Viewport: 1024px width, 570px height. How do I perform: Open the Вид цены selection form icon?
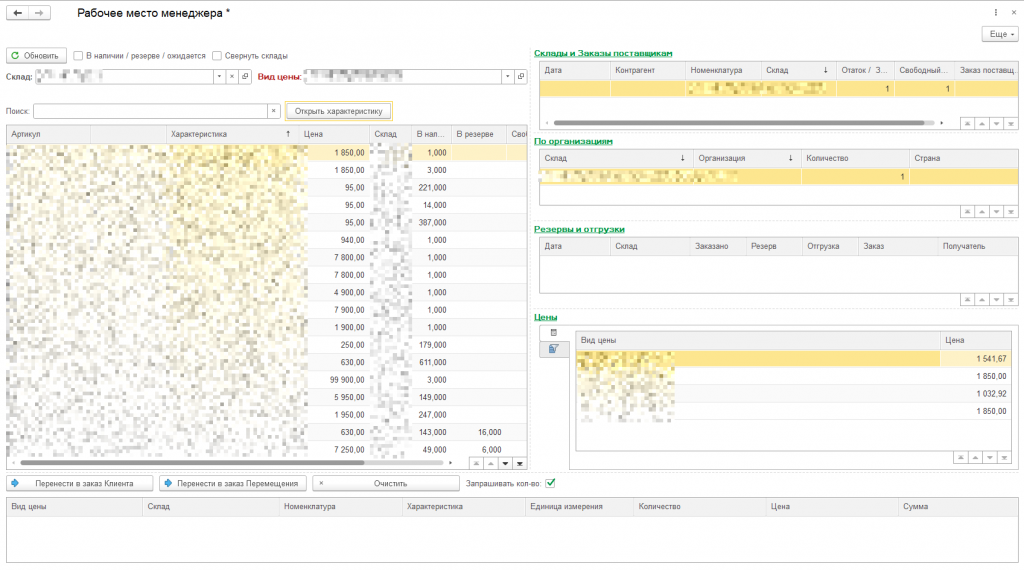tap(521, 76)
